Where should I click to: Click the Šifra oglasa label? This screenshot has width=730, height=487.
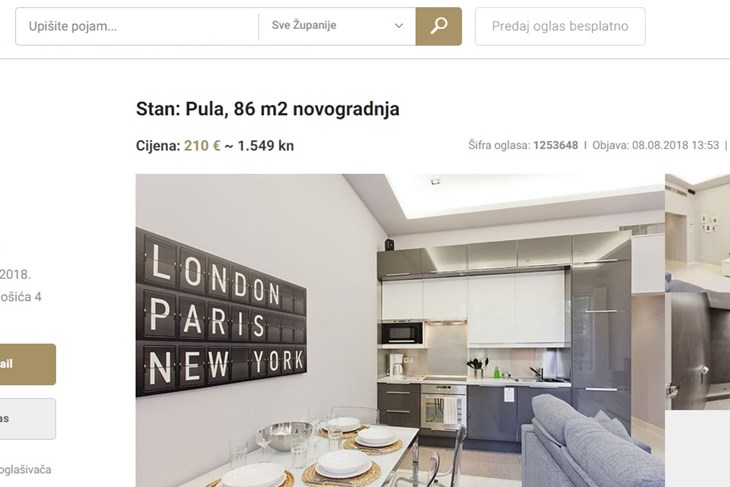[499, 145]
